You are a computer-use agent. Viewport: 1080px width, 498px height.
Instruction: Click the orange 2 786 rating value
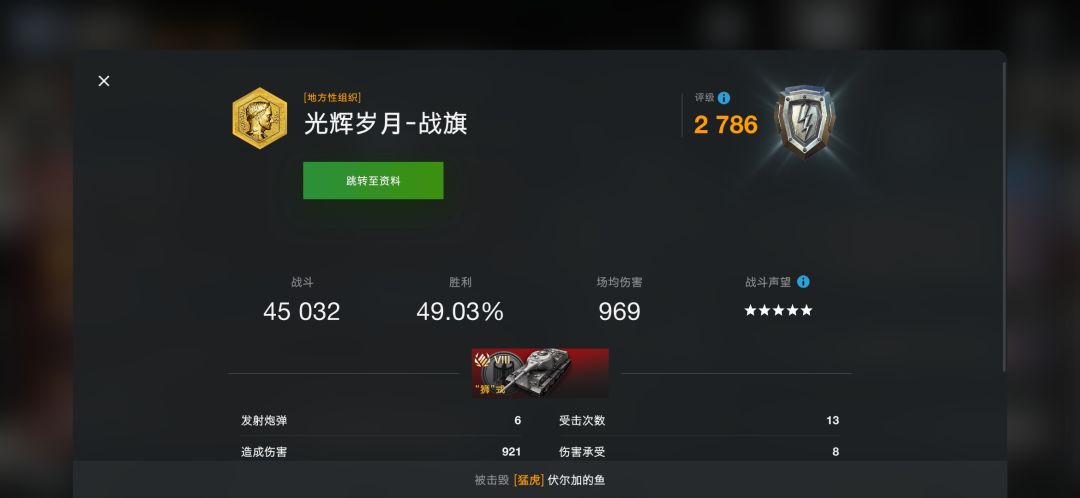[725, 125]
